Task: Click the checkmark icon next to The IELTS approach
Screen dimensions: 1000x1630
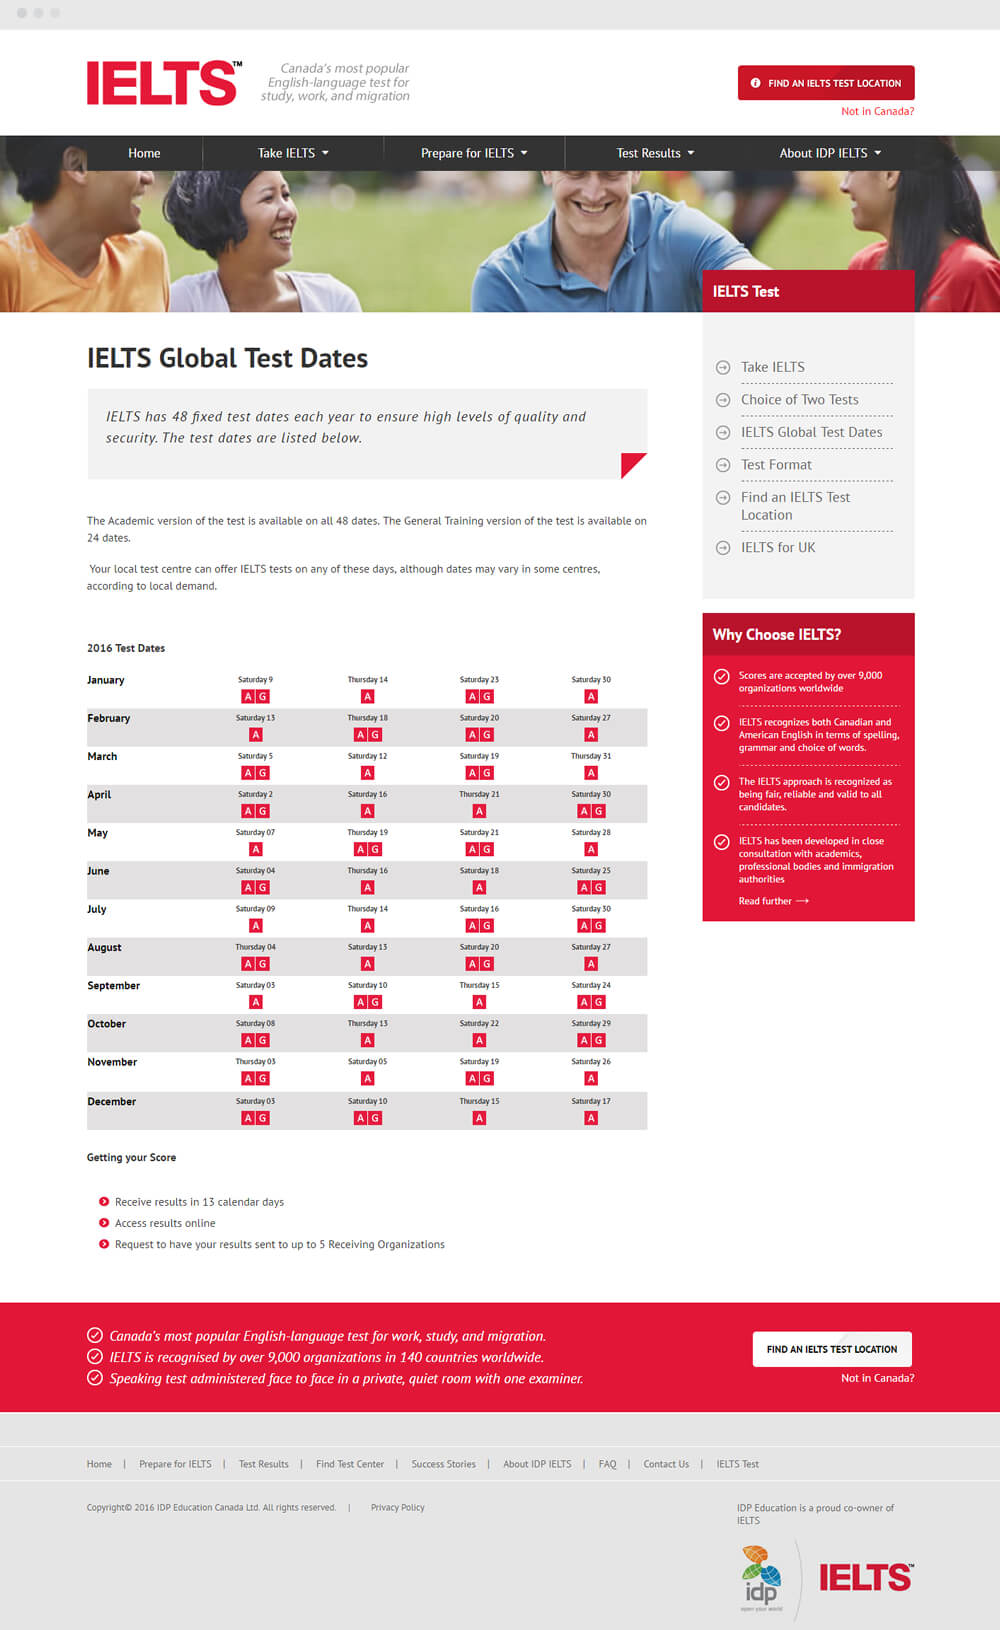Action: pos(722,783)
